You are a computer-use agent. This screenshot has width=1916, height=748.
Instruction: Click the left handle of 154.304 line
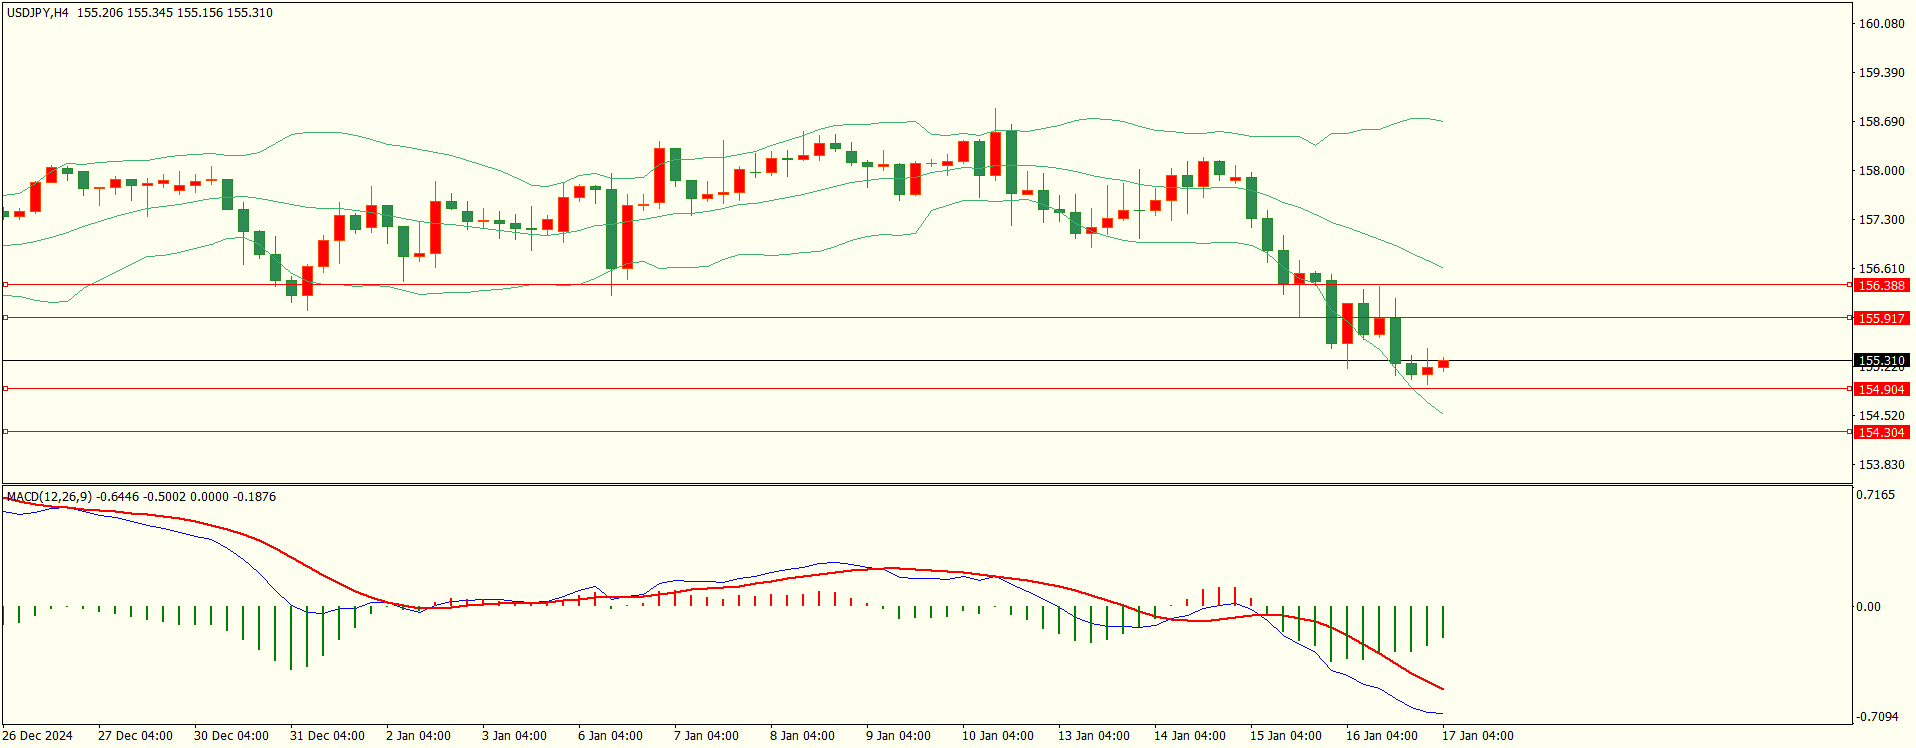[5, 432]
